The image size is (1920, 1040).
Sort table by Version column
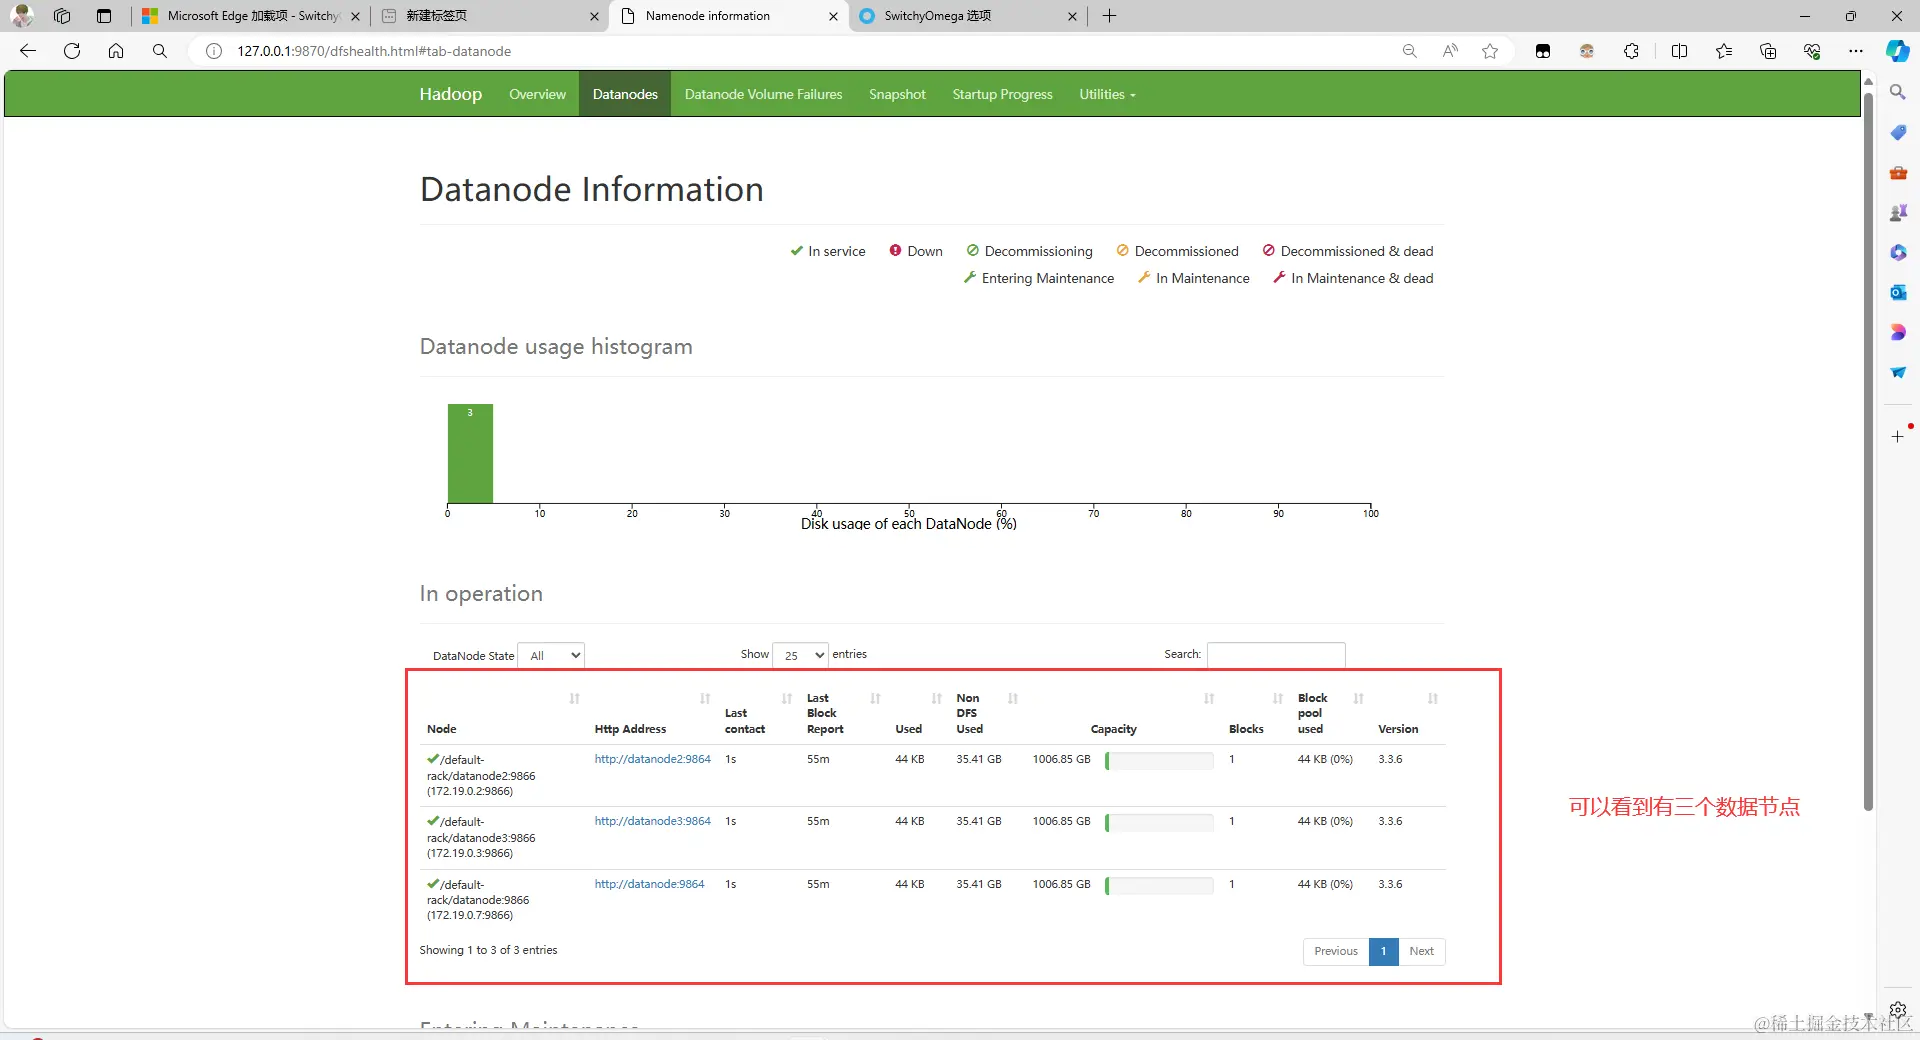[1408, 714]
